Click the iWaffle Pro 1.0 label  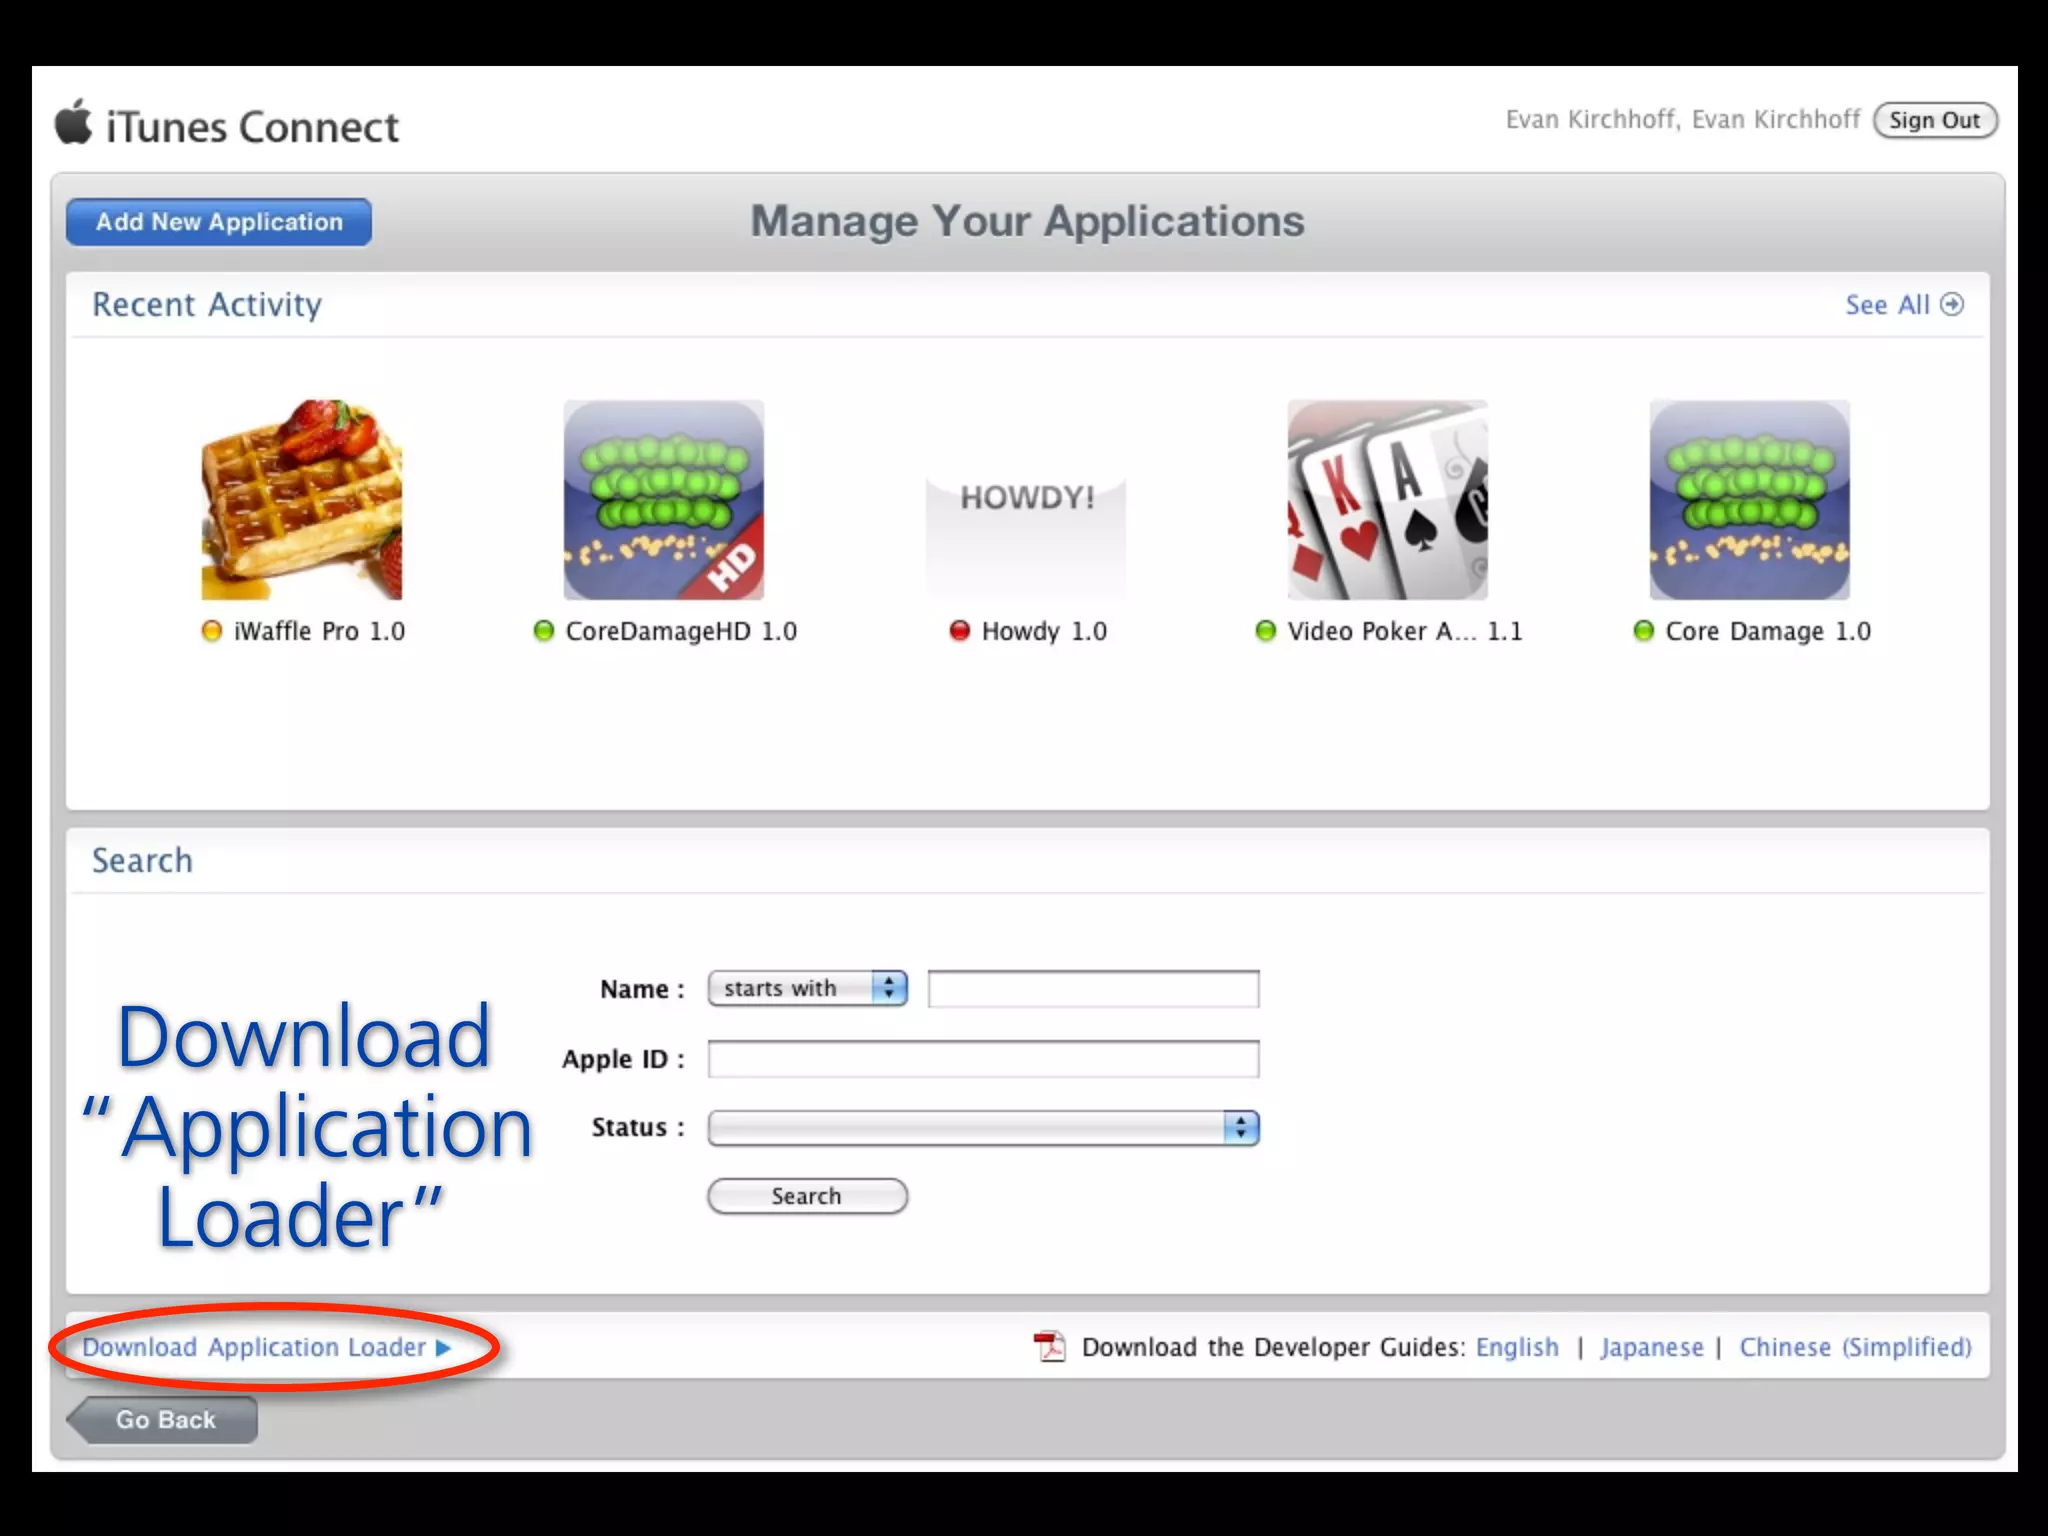pos(319,631)
